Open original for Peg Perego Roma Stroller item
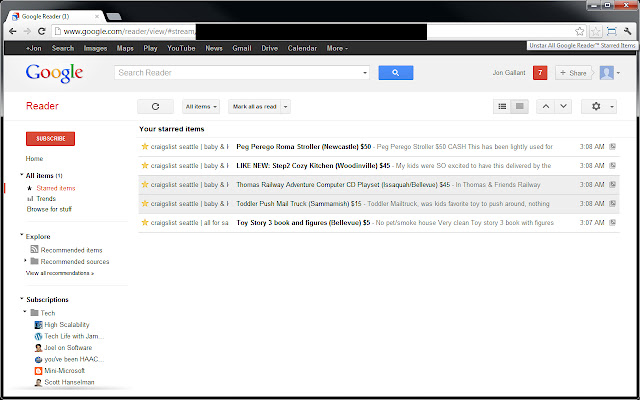 (612, 147)
